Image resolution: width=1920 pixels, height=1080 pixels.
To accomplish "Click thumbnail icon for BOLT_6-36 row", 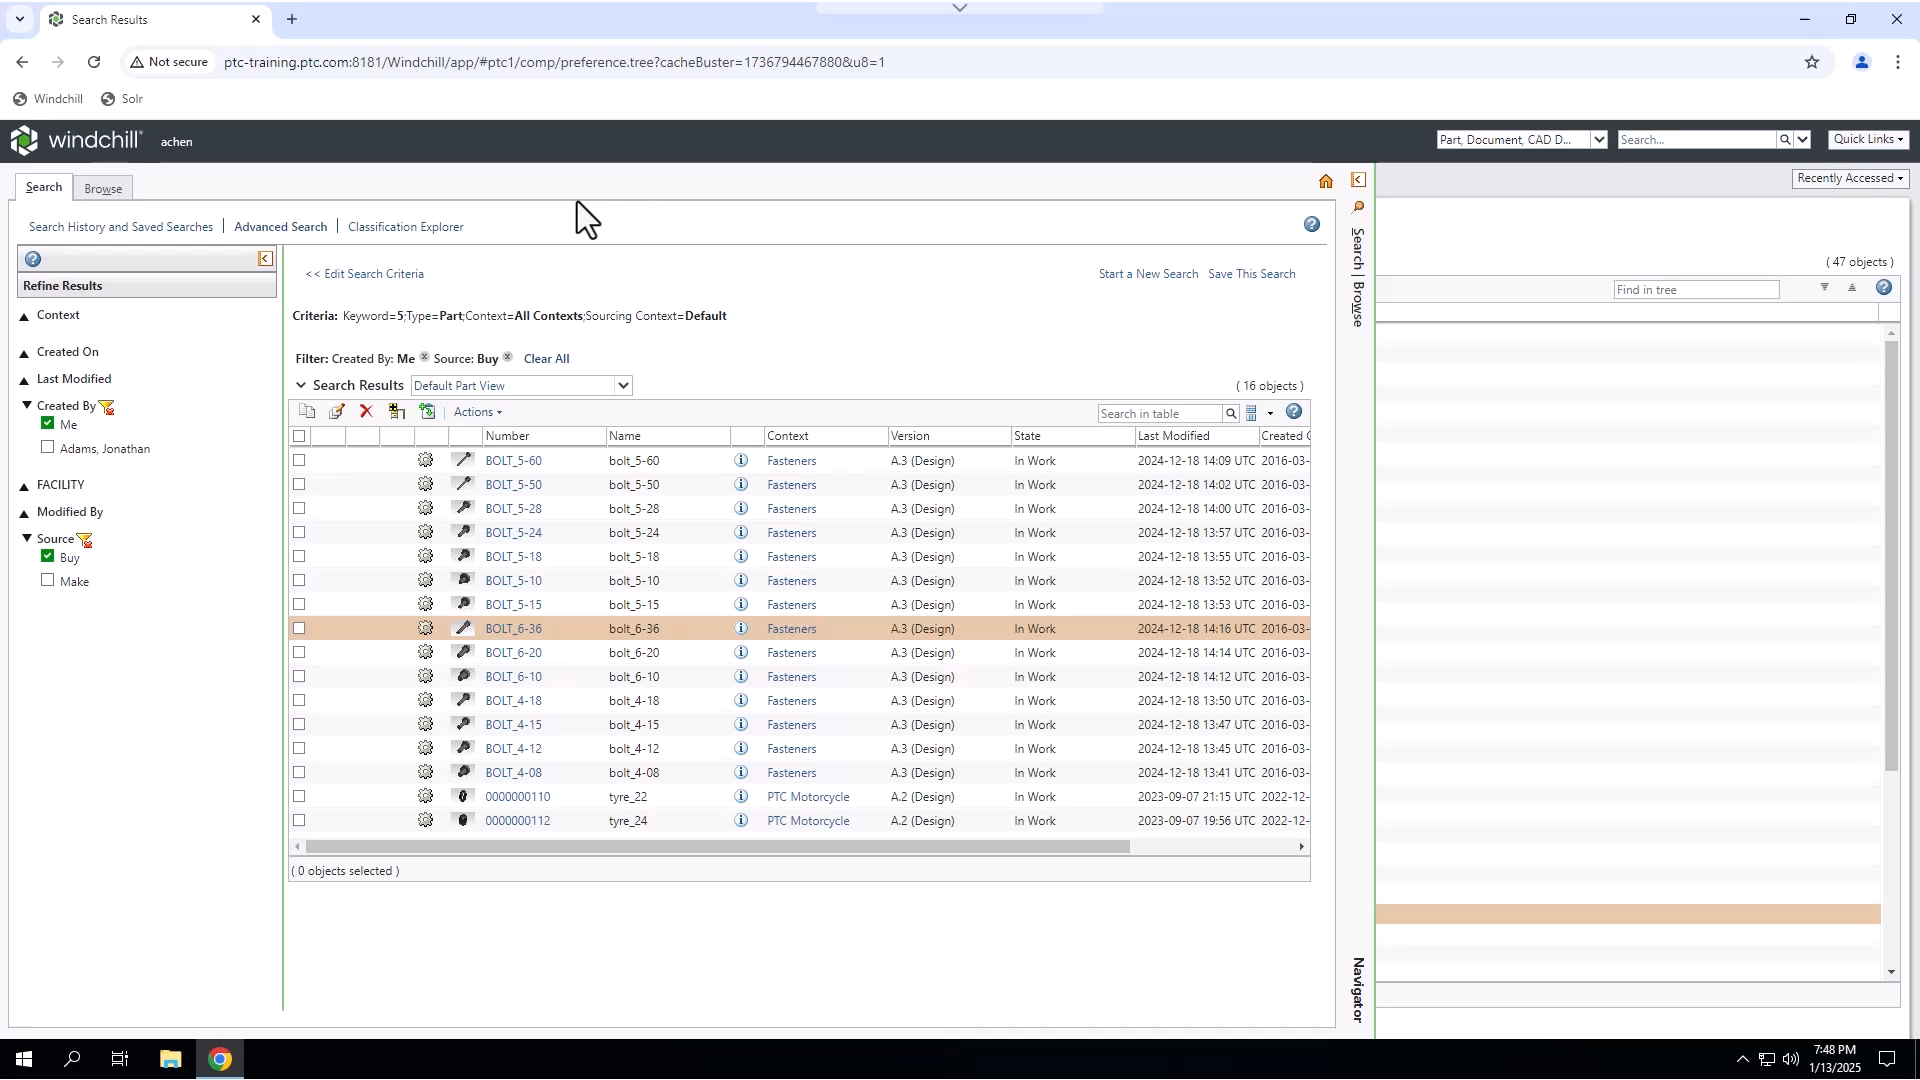I will click(462, 629).
